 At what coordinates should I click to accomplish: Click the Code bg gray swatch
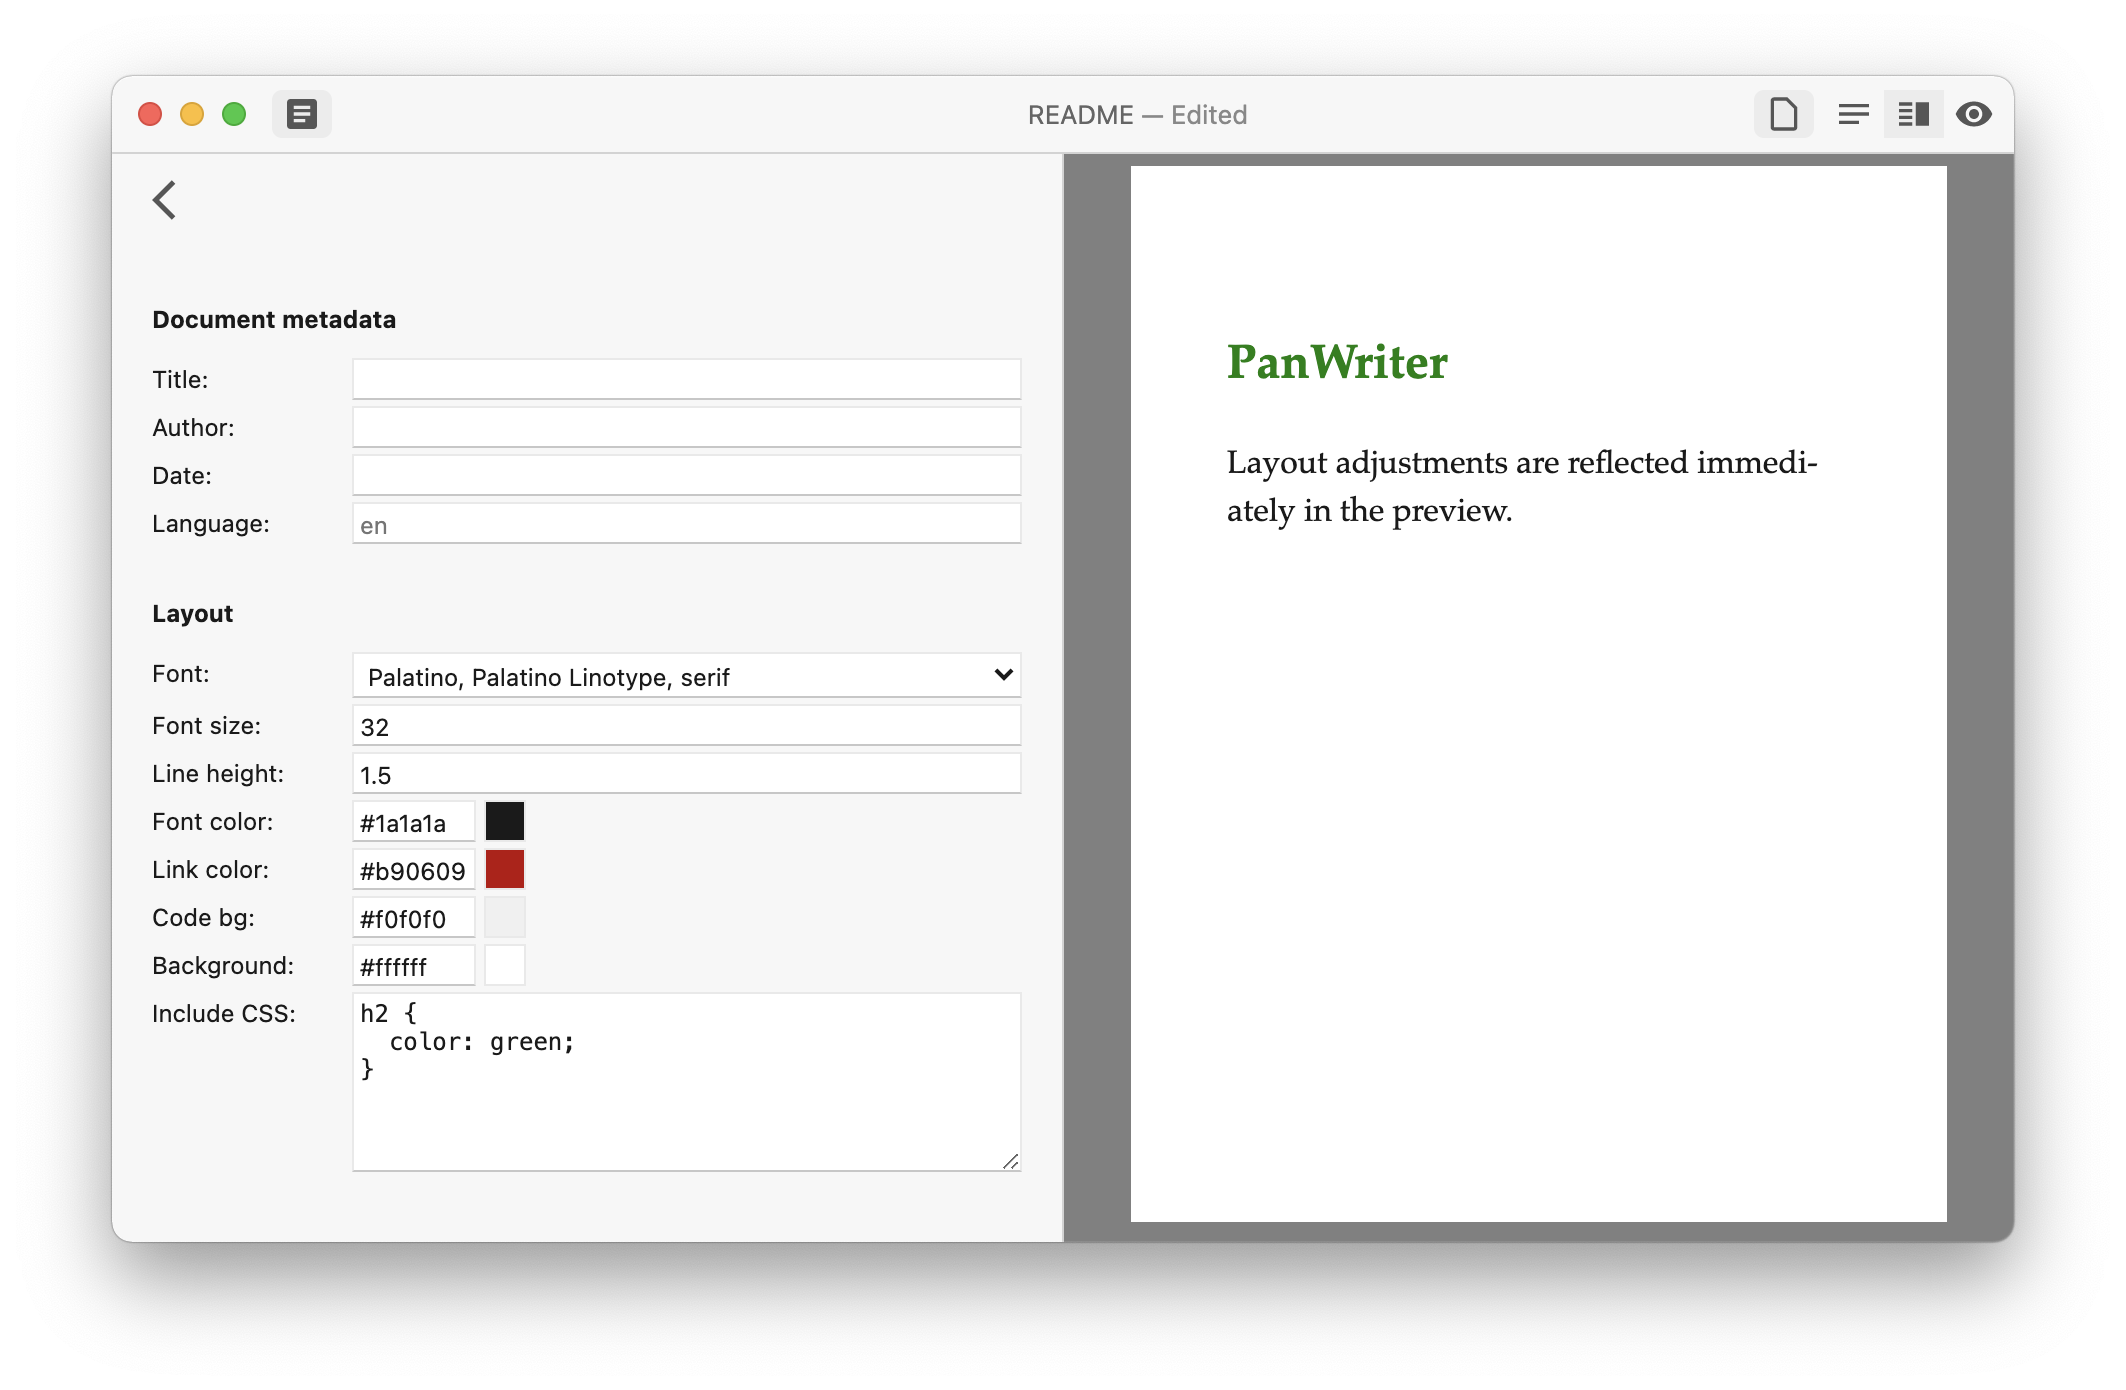(x=505, y=918)
